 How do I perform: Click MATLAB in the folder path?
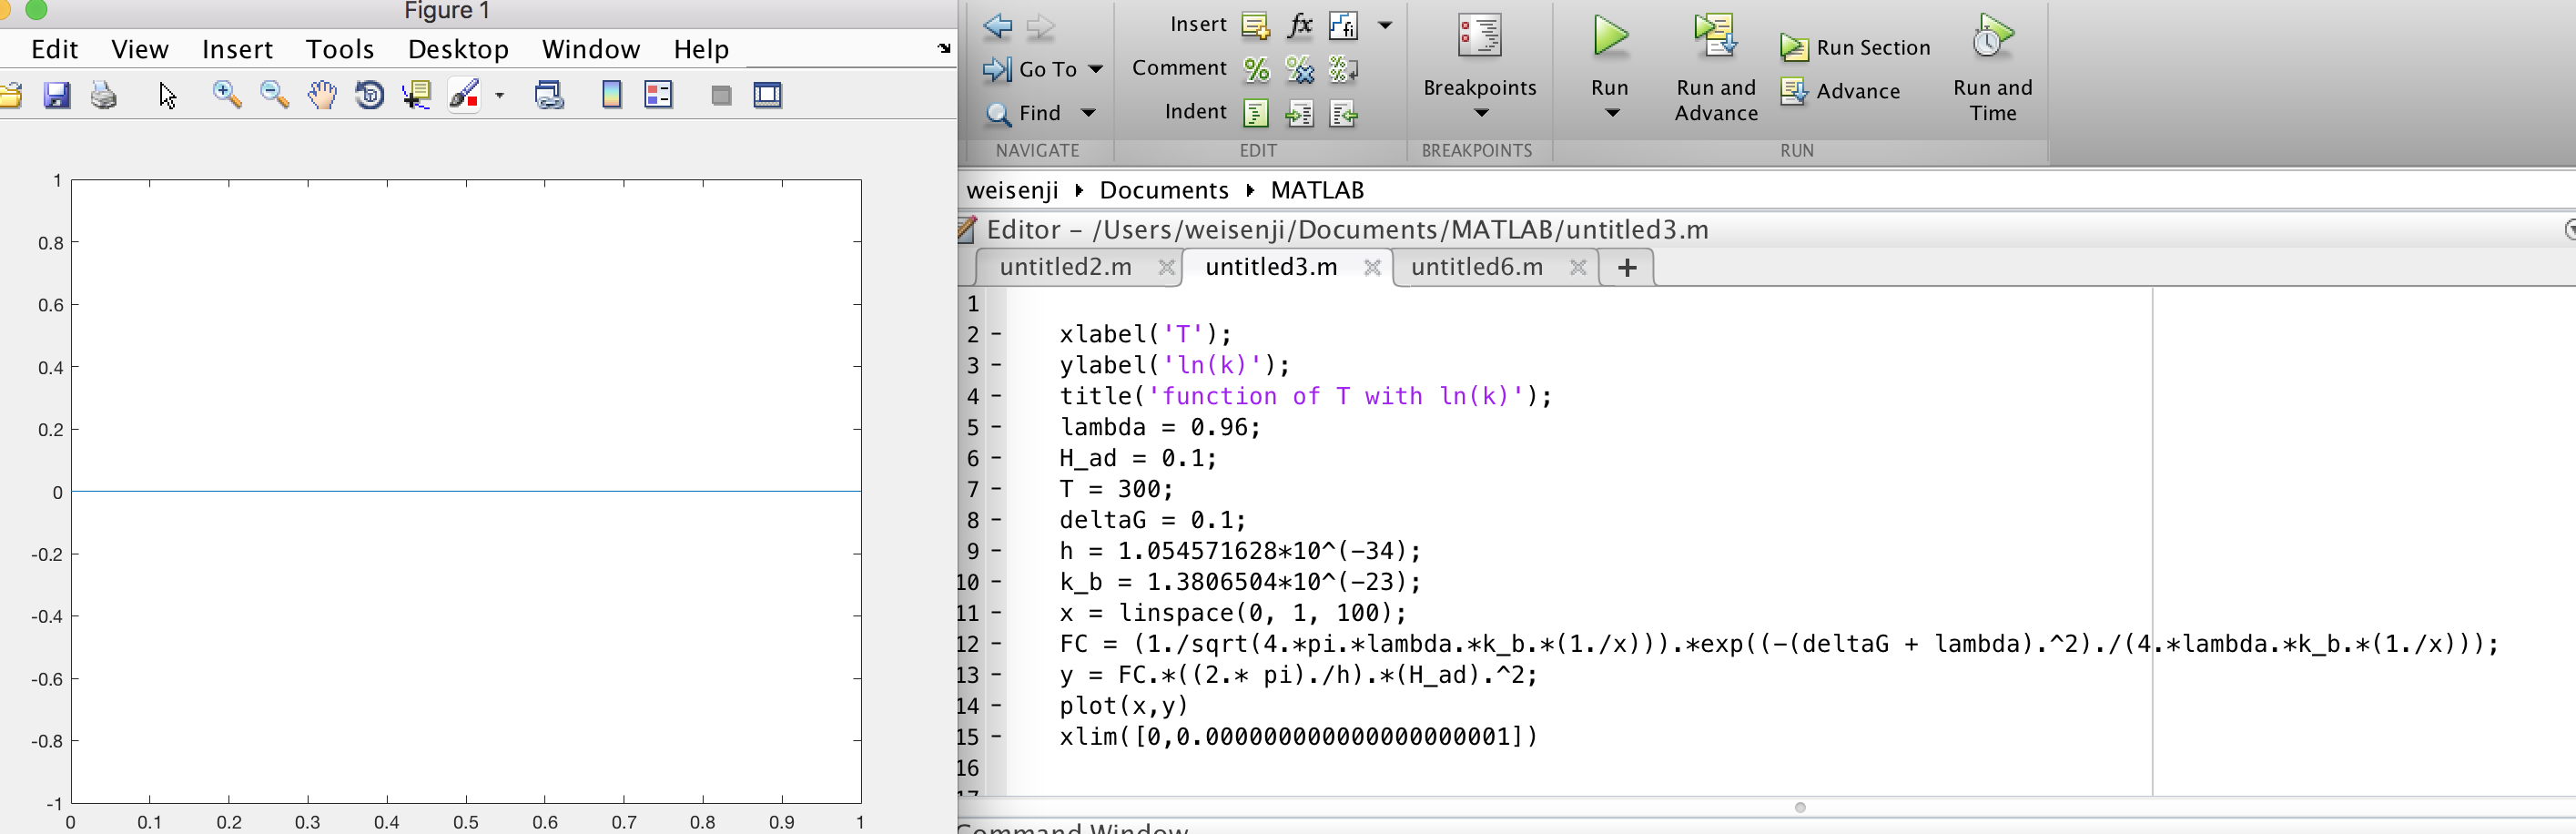[x=1317, y=190]
